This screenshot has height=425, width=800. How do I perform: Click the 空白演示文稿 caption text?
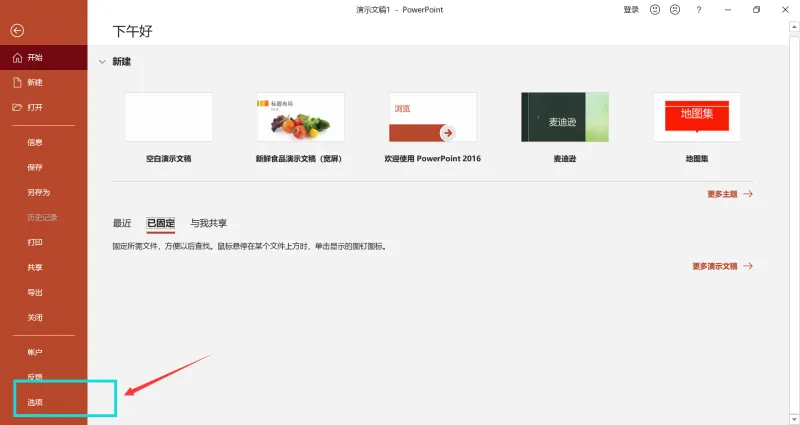click(168, 159)
